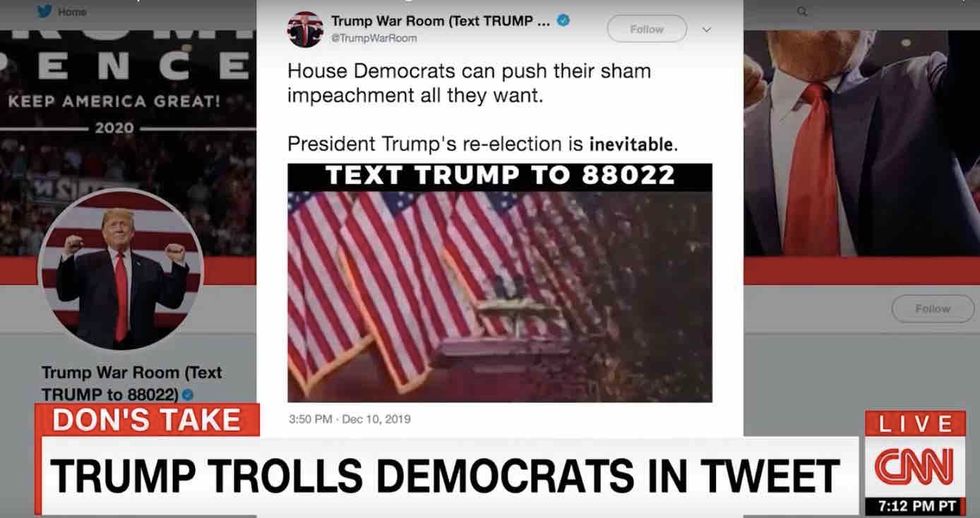980x518 pixels.
Task: Expand the tweet options chevron next to Follow
Action: coord(707,29)
